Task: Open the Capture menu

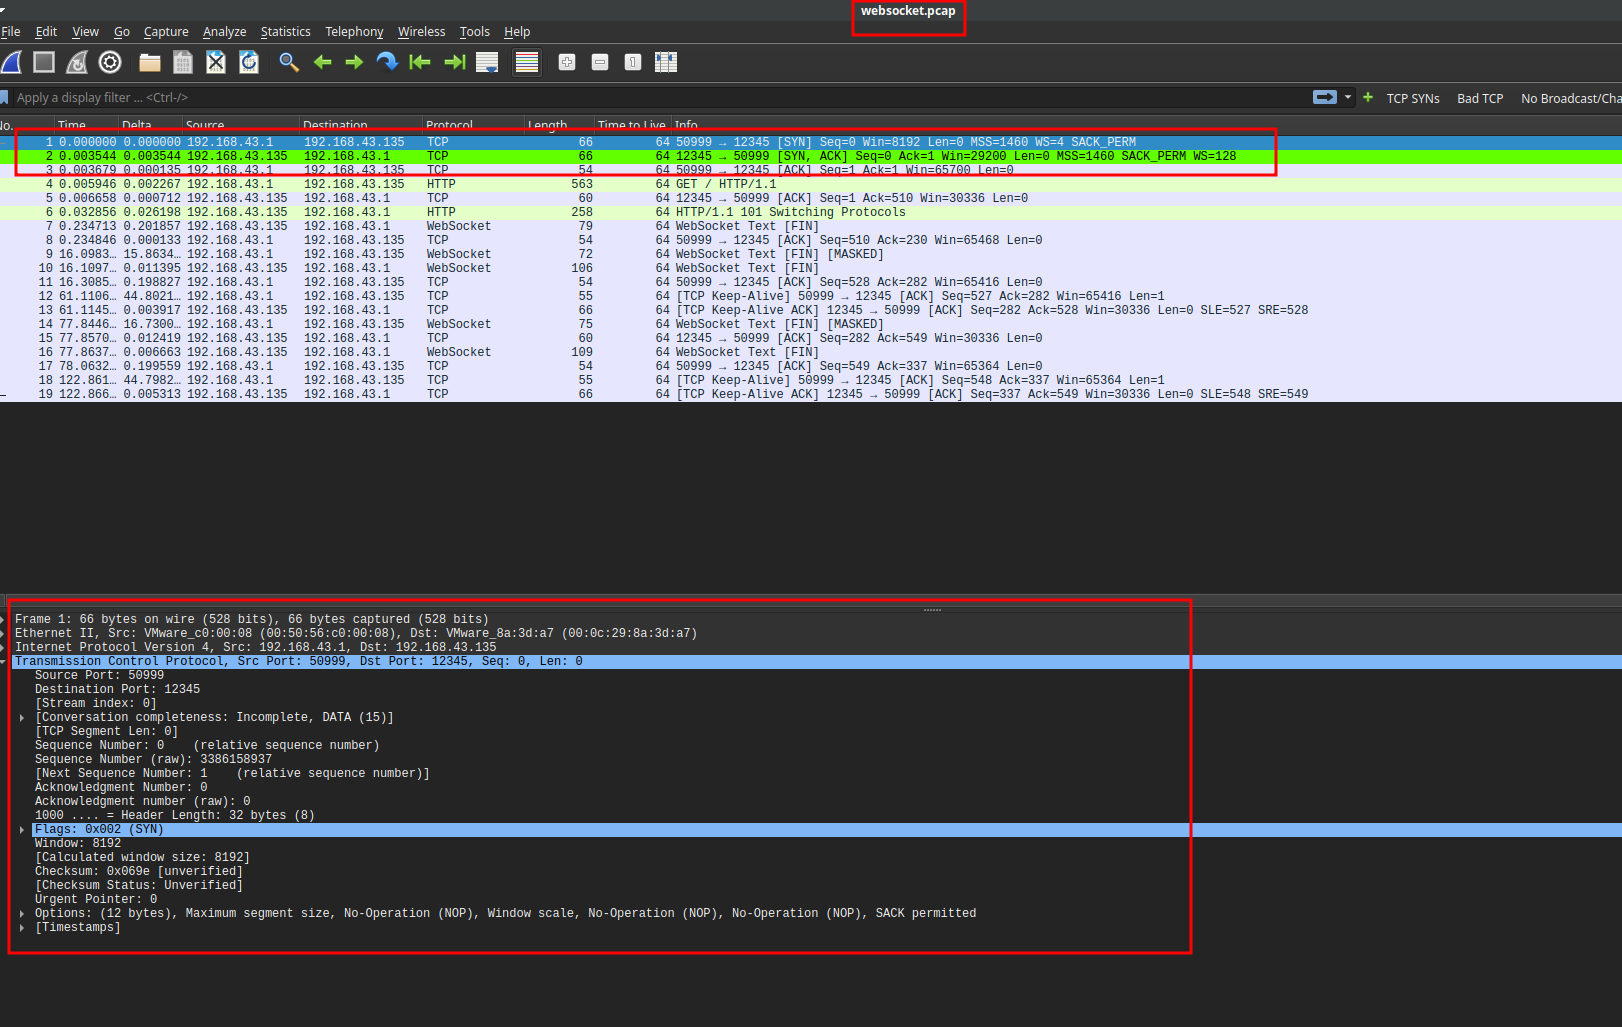Action: click(166, 32)
